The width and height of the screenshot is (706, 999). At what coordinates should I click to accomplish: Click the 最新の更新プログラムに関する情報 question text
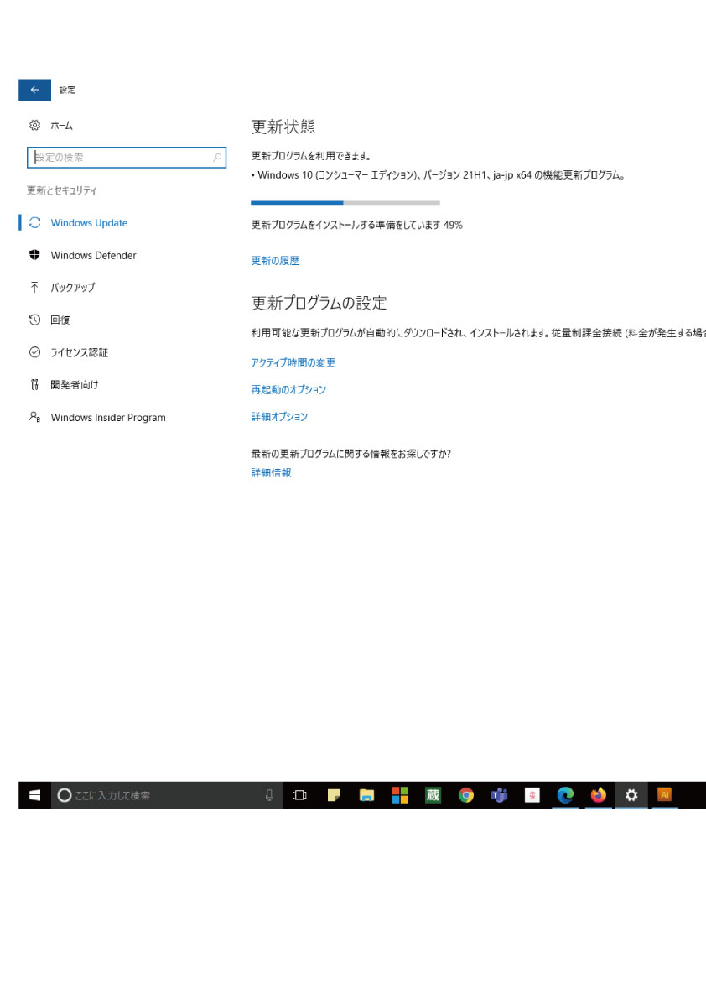[351, 454]
